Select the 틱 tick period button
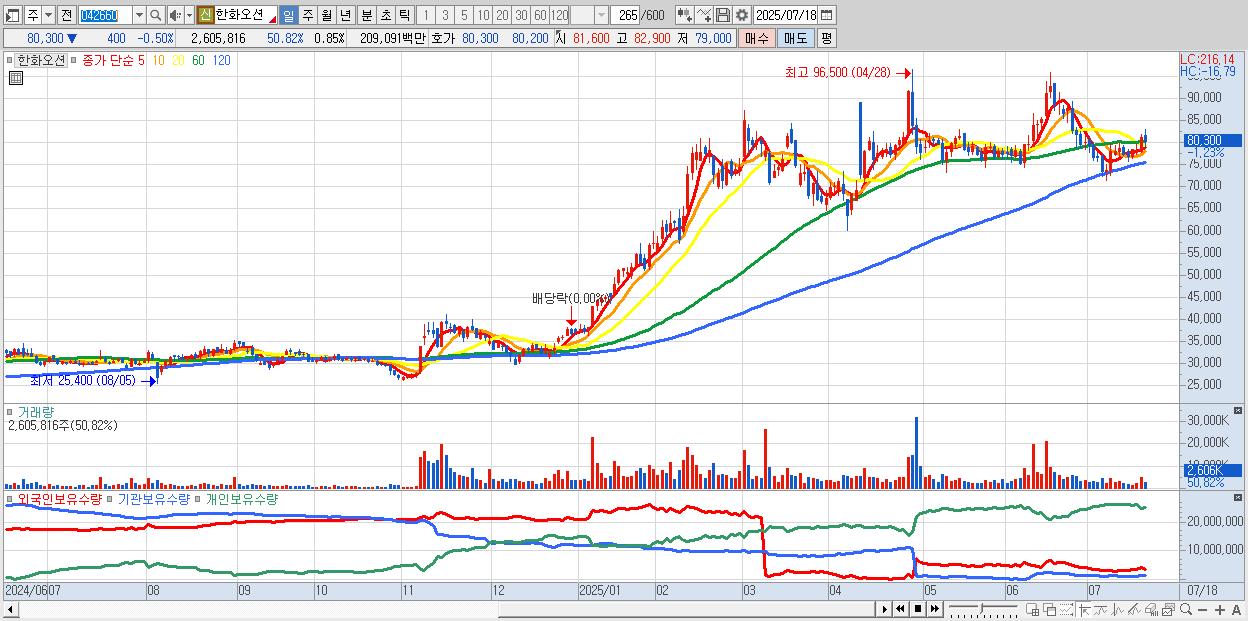Viewport: 1248px width, 621px height. (404, 15)
